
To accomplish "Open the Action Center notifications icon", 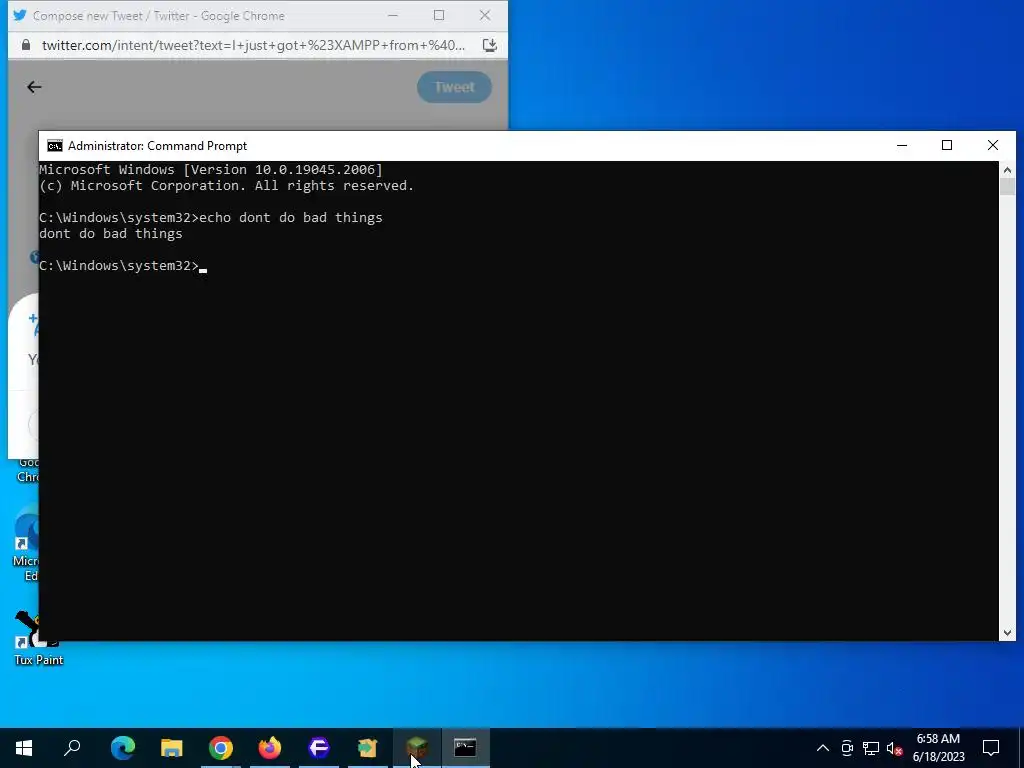I will pos(991,748).
